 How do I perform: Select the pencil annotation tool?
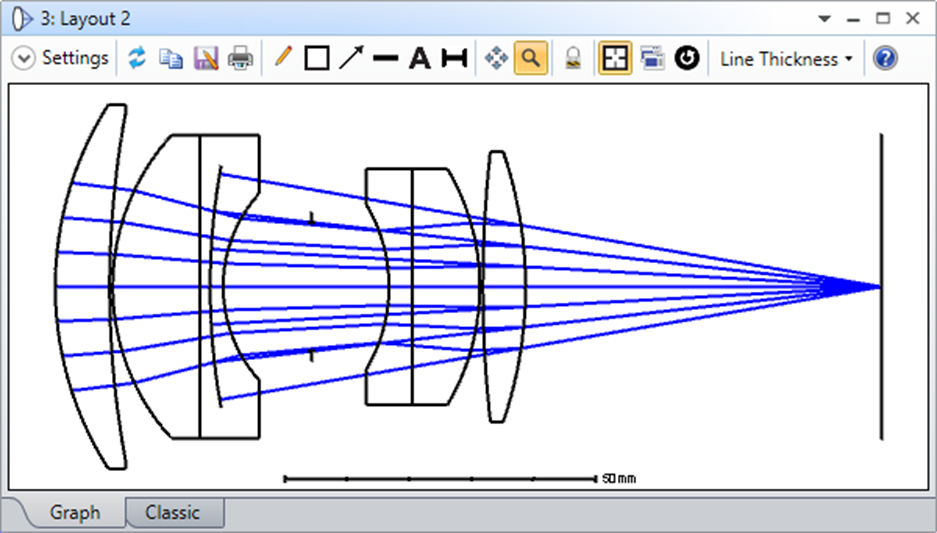tap(283, 57)
